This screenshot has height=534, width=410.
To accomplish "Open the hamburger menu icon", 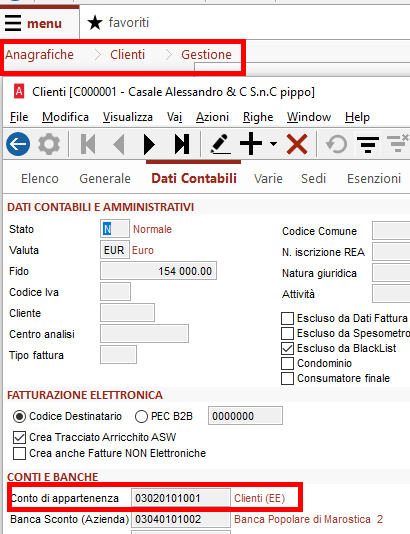I will click(13, 23).
